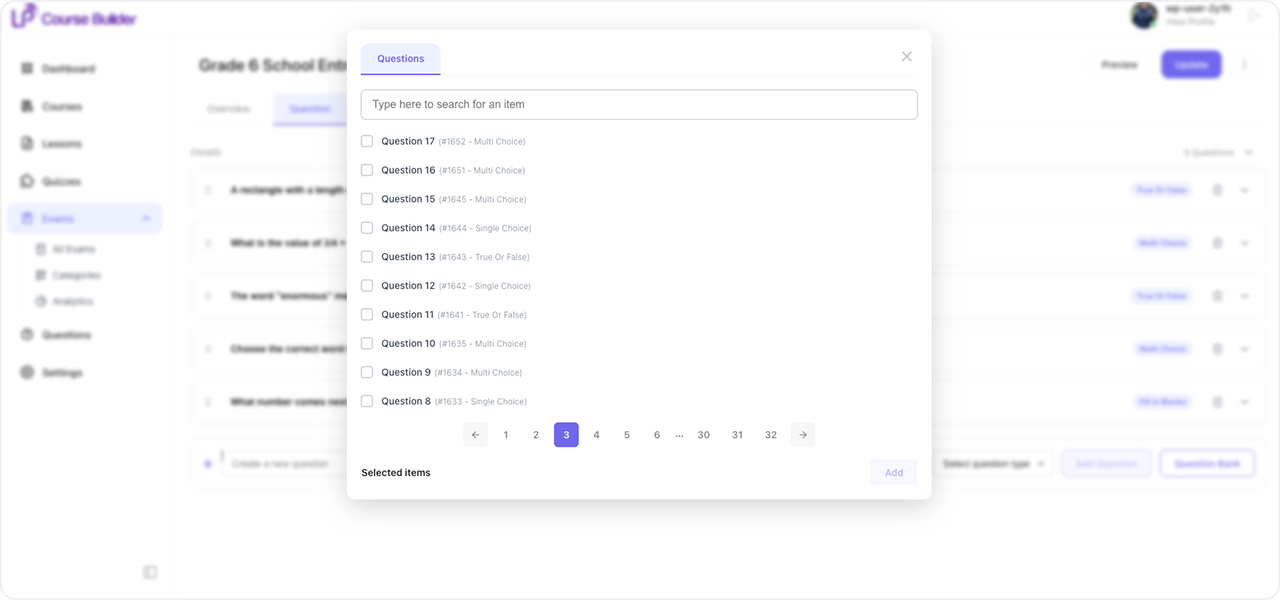1280x600 pixels.
Task: Switch to the Questions tab in dialog
Action: tap(400, 59)
